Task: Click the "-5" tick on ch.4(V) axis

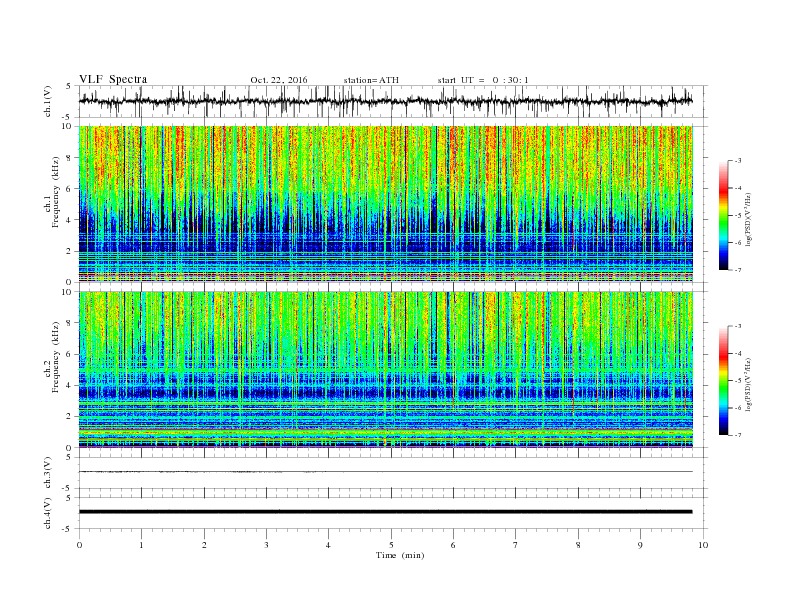Action: (68, 529)
